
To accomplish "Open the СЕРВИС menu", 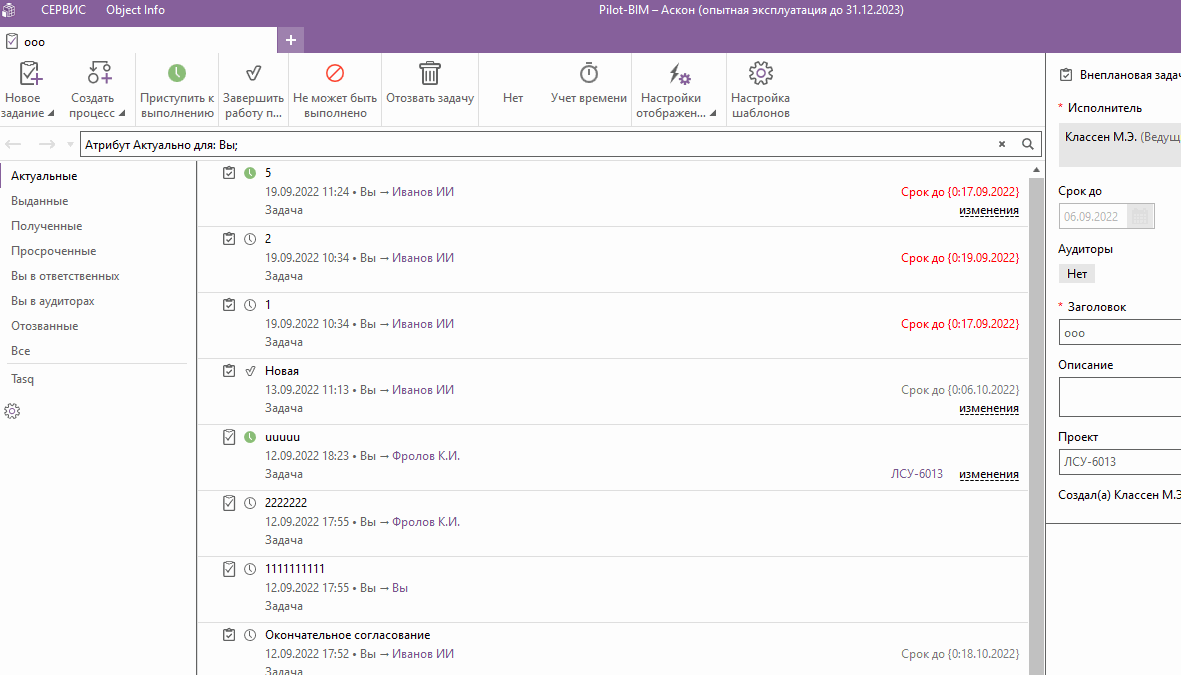I will (63, 10).
